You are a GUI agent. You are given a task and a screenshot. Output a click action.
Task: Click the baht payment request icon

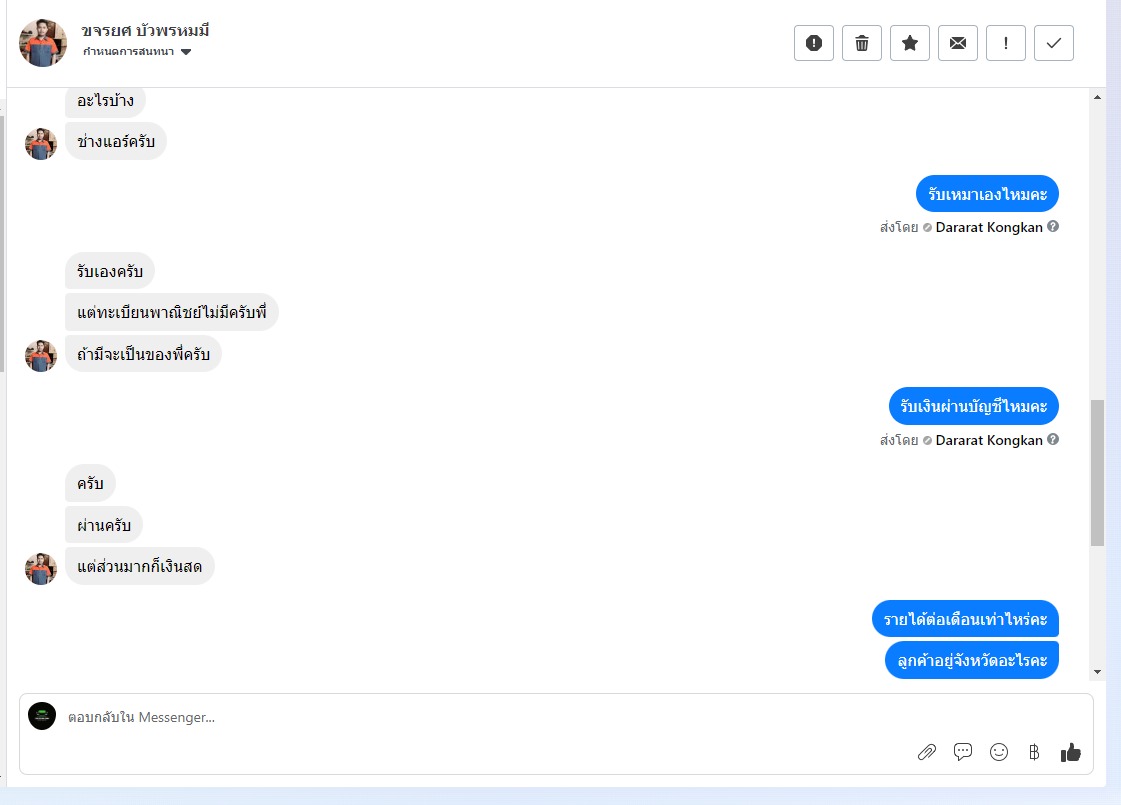(1034, 752)
